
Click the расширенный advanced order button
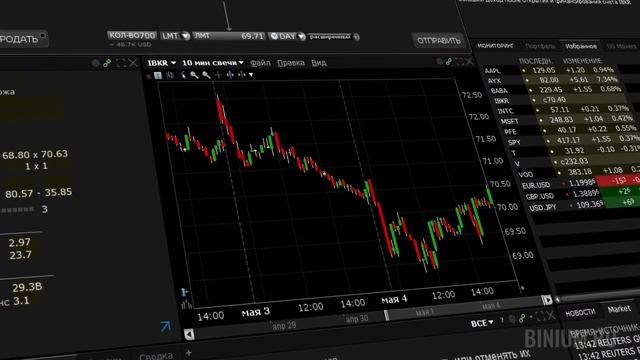click(333, 37)
